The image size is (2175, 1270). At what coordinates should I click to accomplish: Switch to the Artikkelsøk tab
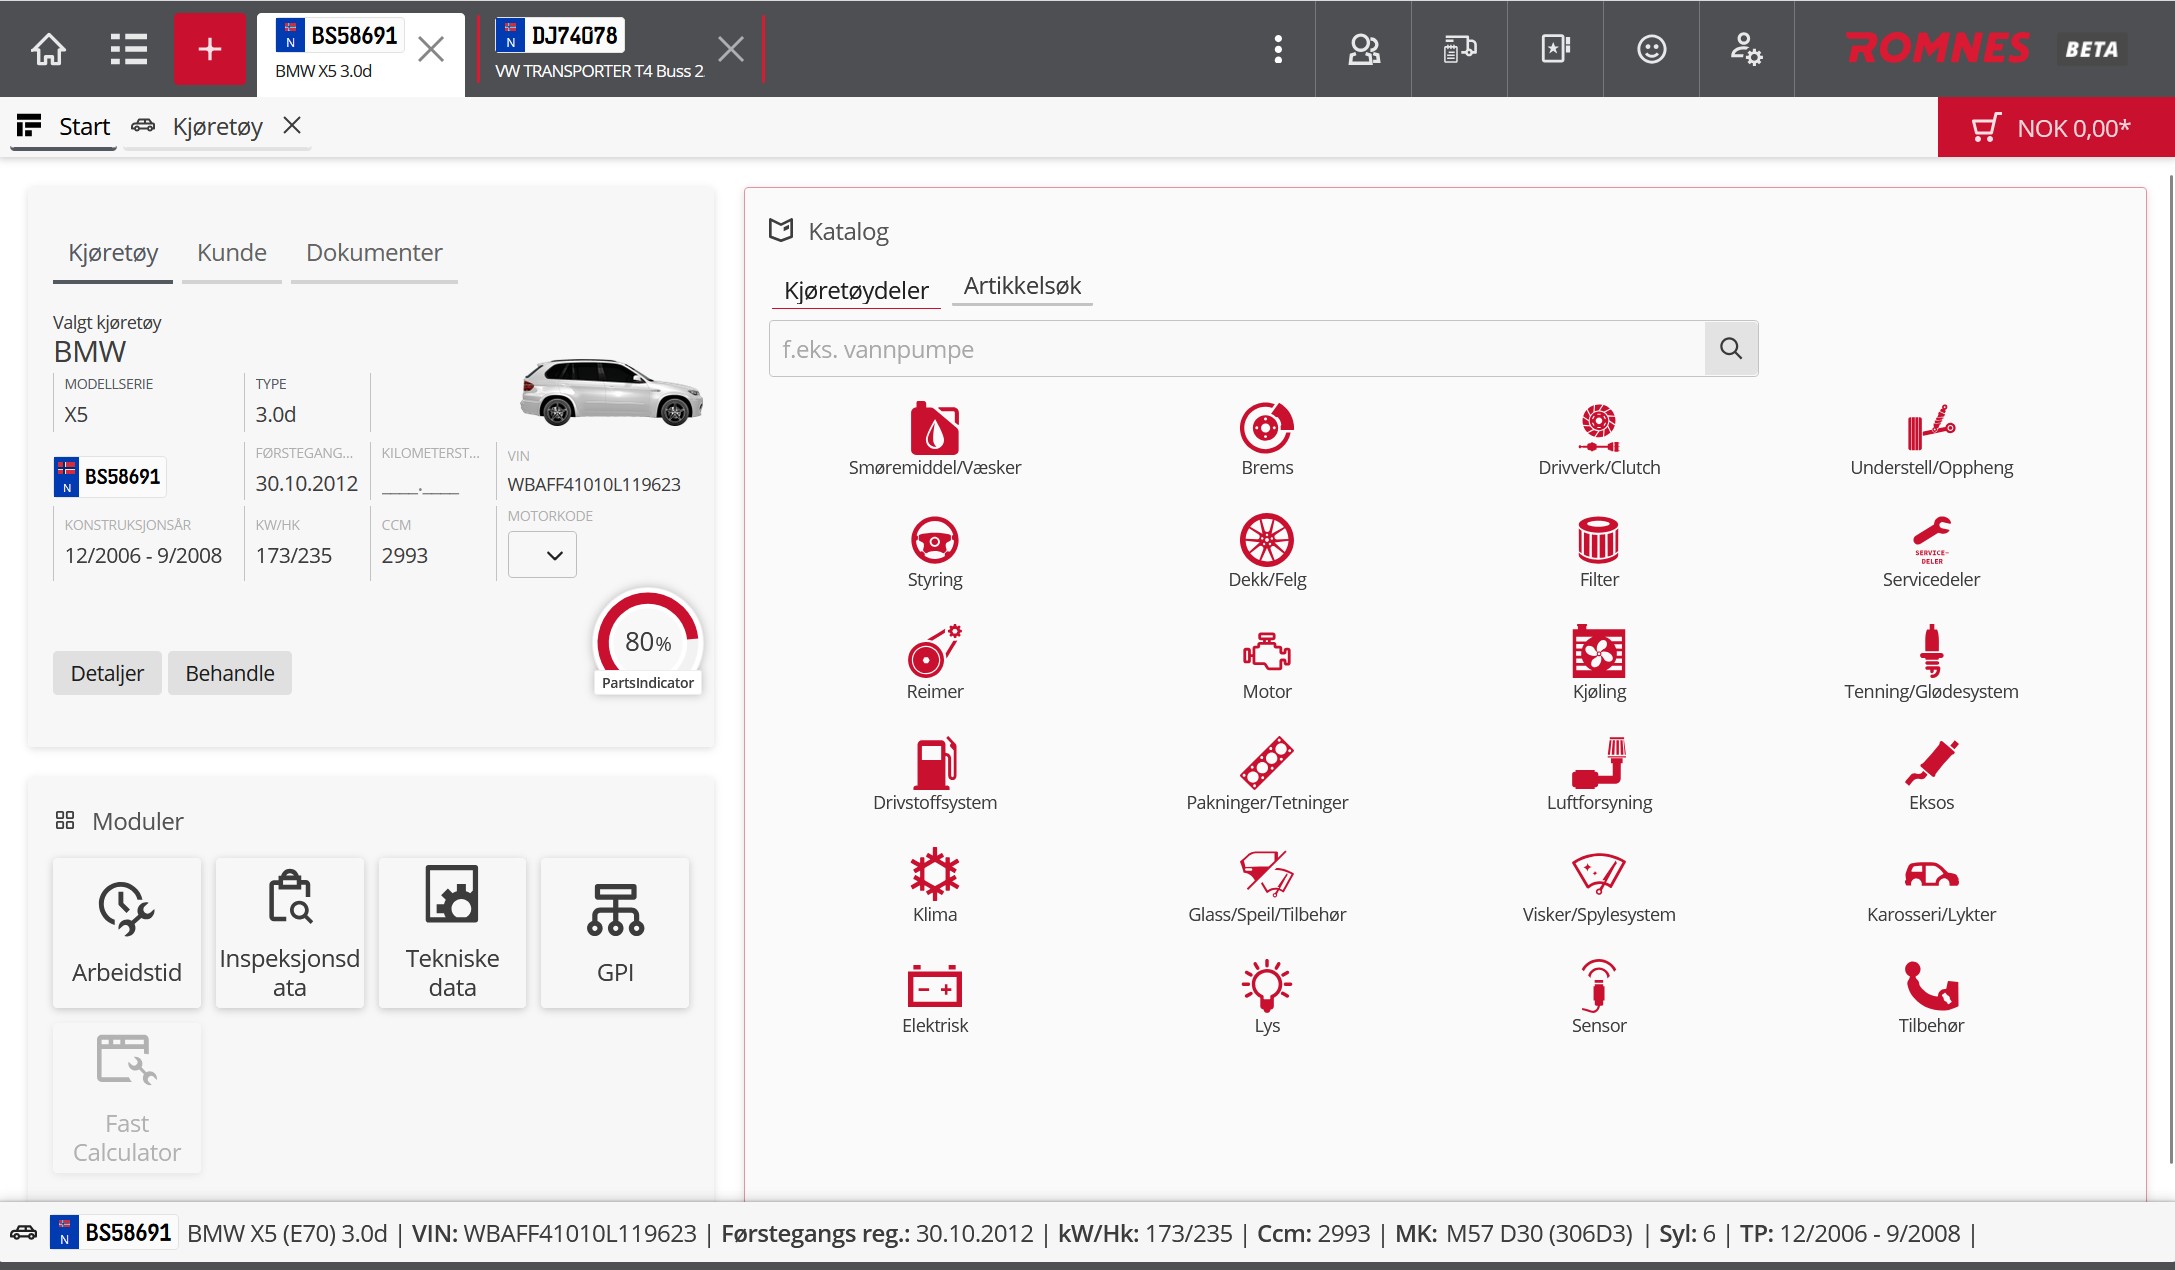click(x=1021, y=286)
